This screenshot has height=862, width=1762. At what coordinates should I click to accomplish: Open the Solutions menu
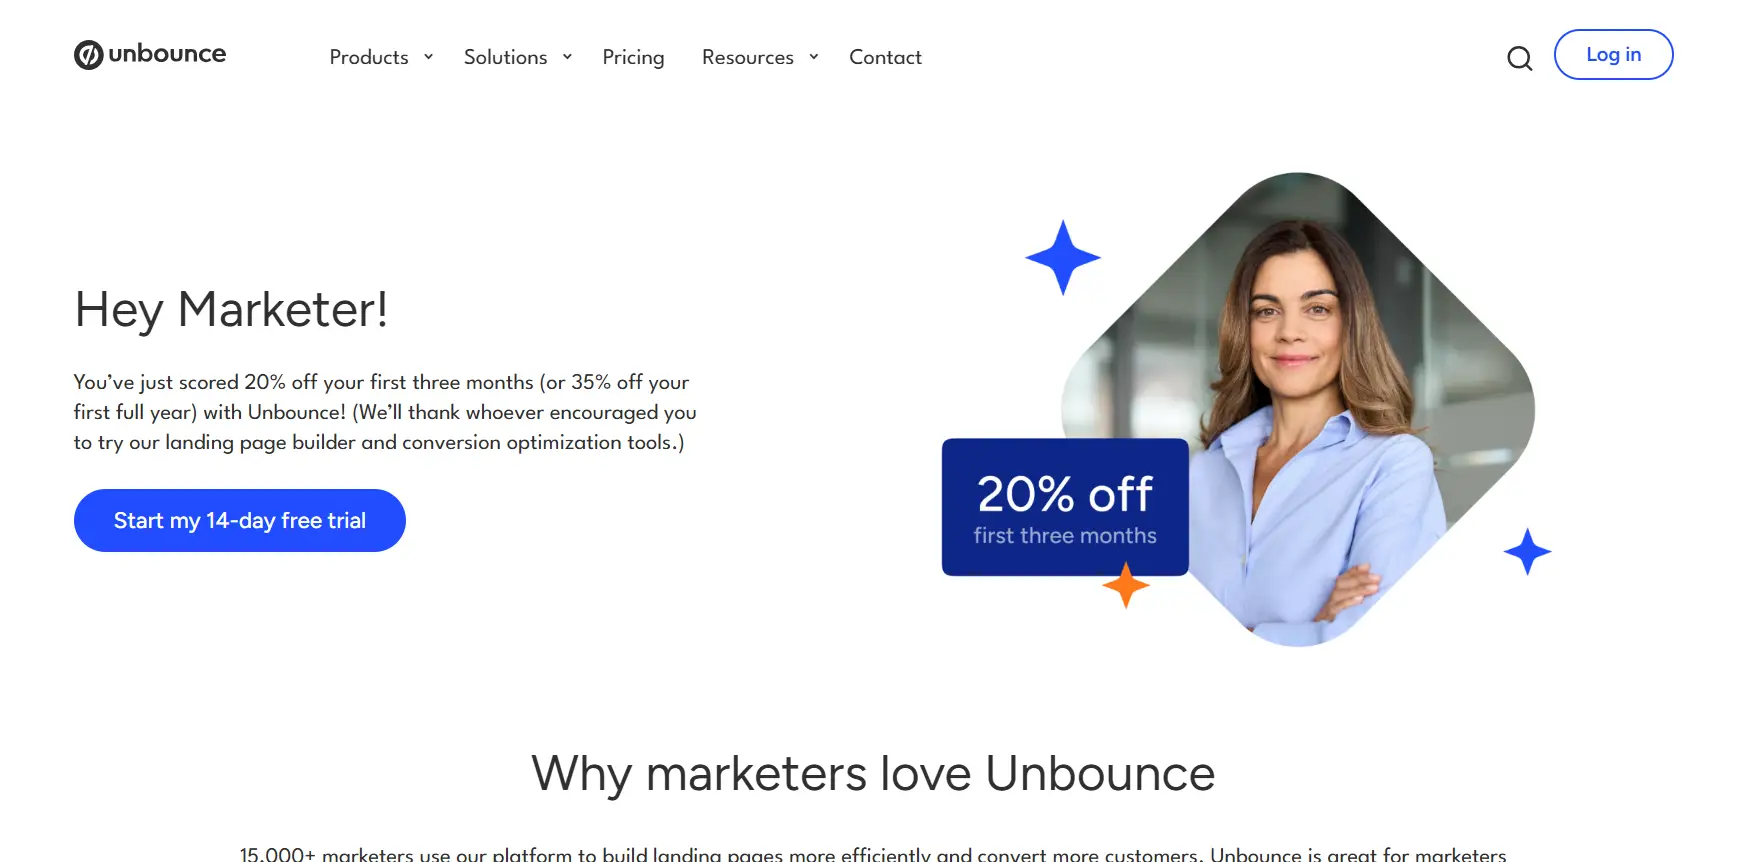tap(505, 57)
